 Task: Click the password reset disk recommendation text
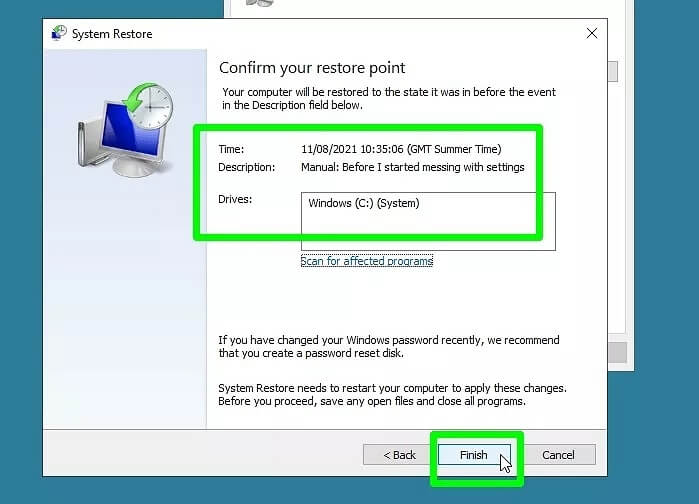click(x=389, y=347)
